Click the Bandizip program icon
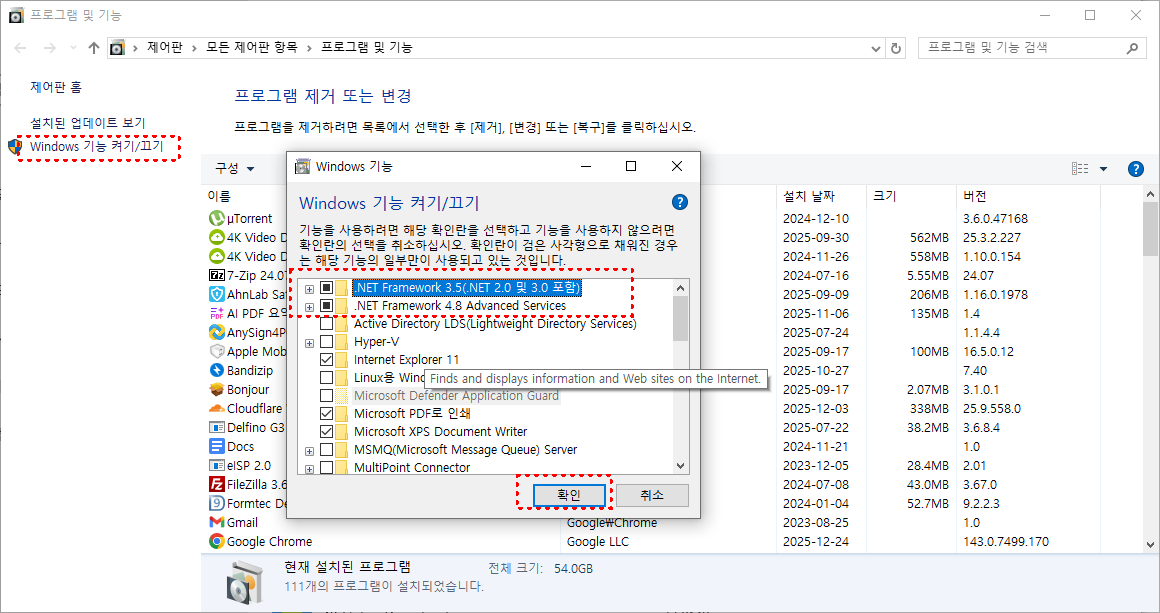The image size is (1160, 613). (217, 370)
